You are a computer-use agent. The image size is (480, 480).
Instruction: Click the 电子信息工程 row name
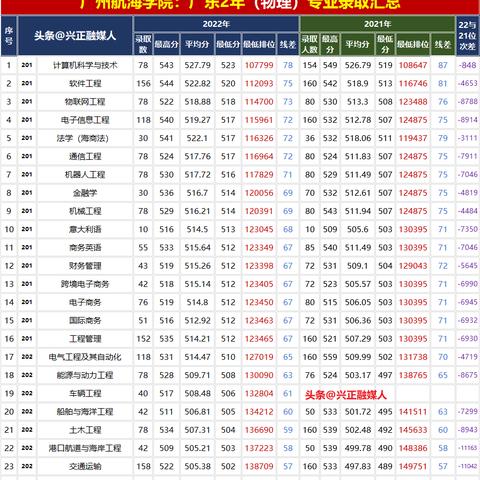85,120
